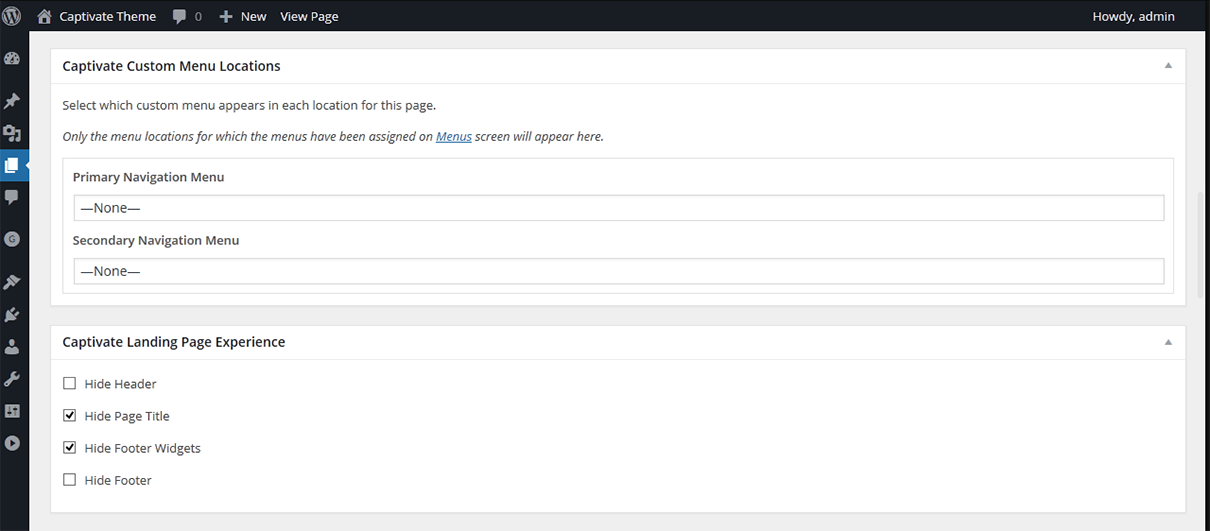Open Settings via the sliders icon
Image resolution: width=1210 pixels, height=531 pixels.
click(x=12, y=411)
